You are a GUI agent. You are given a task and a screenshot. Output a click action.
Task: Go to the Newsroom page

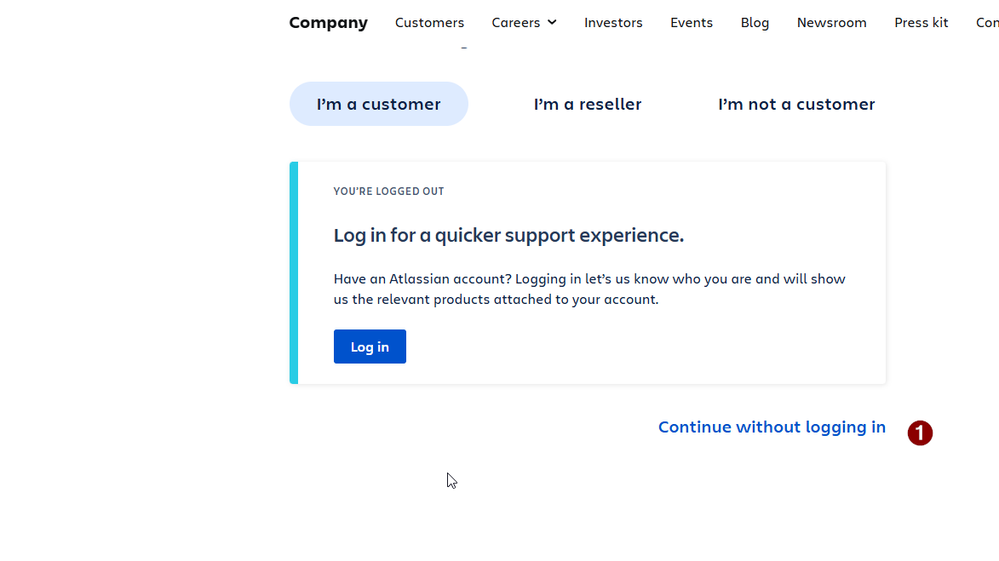831,22
